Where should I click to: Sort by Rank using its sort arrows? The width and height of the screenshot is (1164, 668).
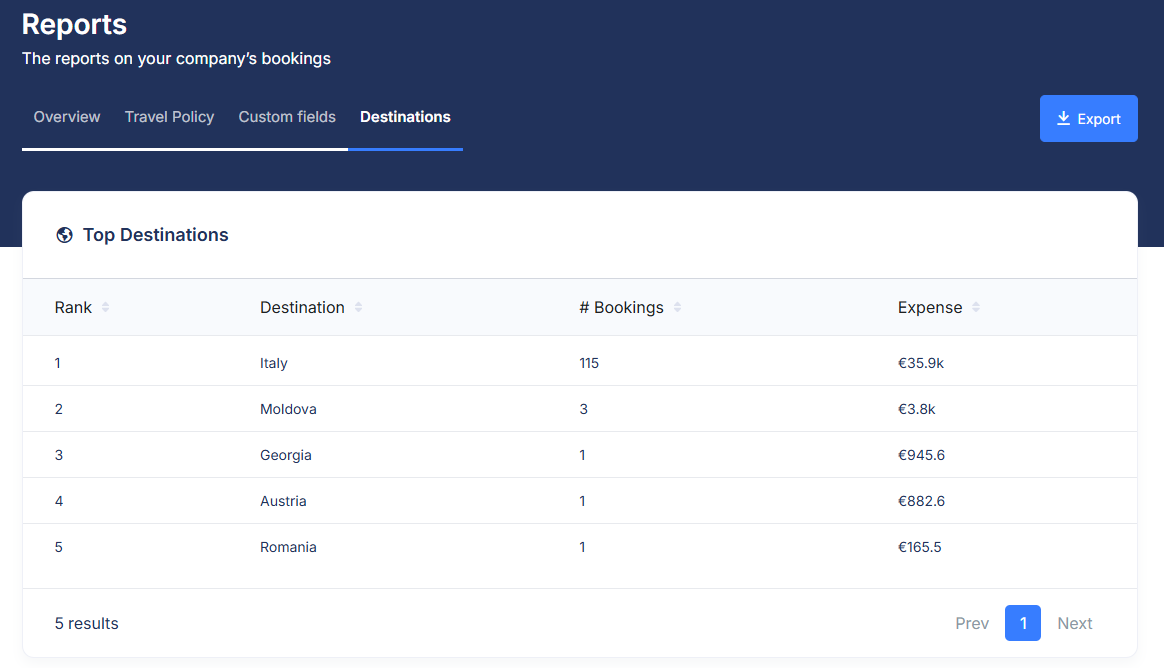(x=105, y=307)
